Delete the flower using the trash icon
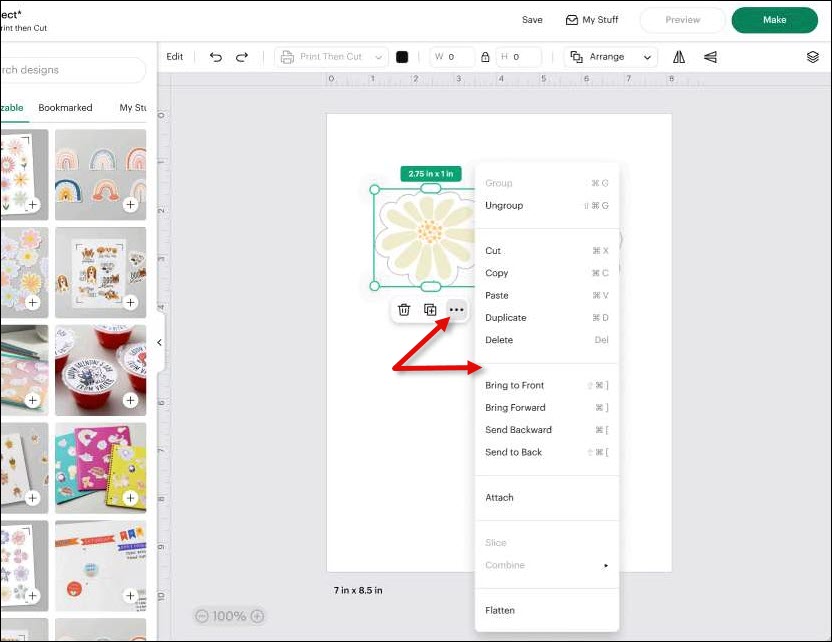Viewport: 832px width, 642px height. click(404, 310)
